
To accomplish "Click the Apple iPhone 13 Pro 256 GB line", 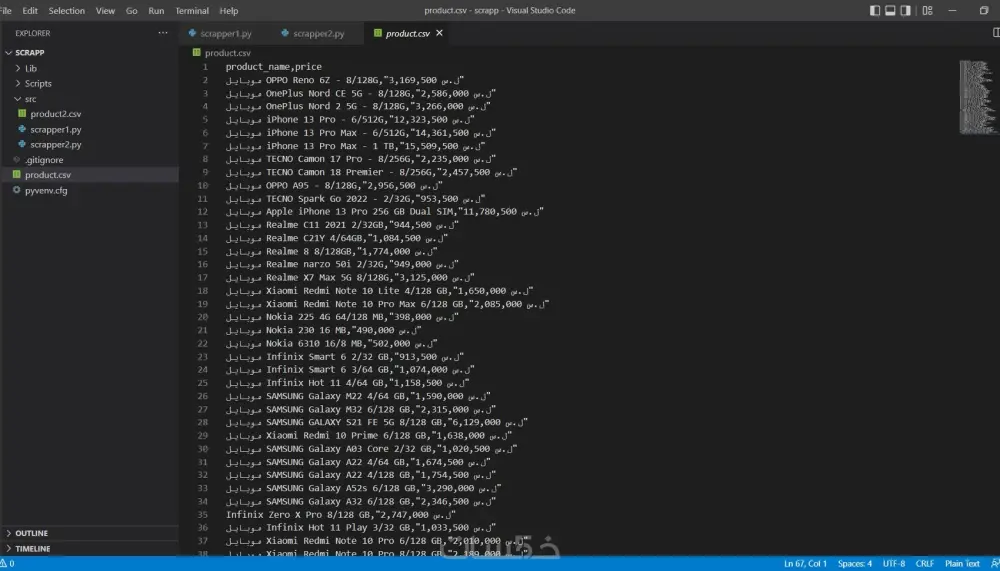I will click(385, 212).
